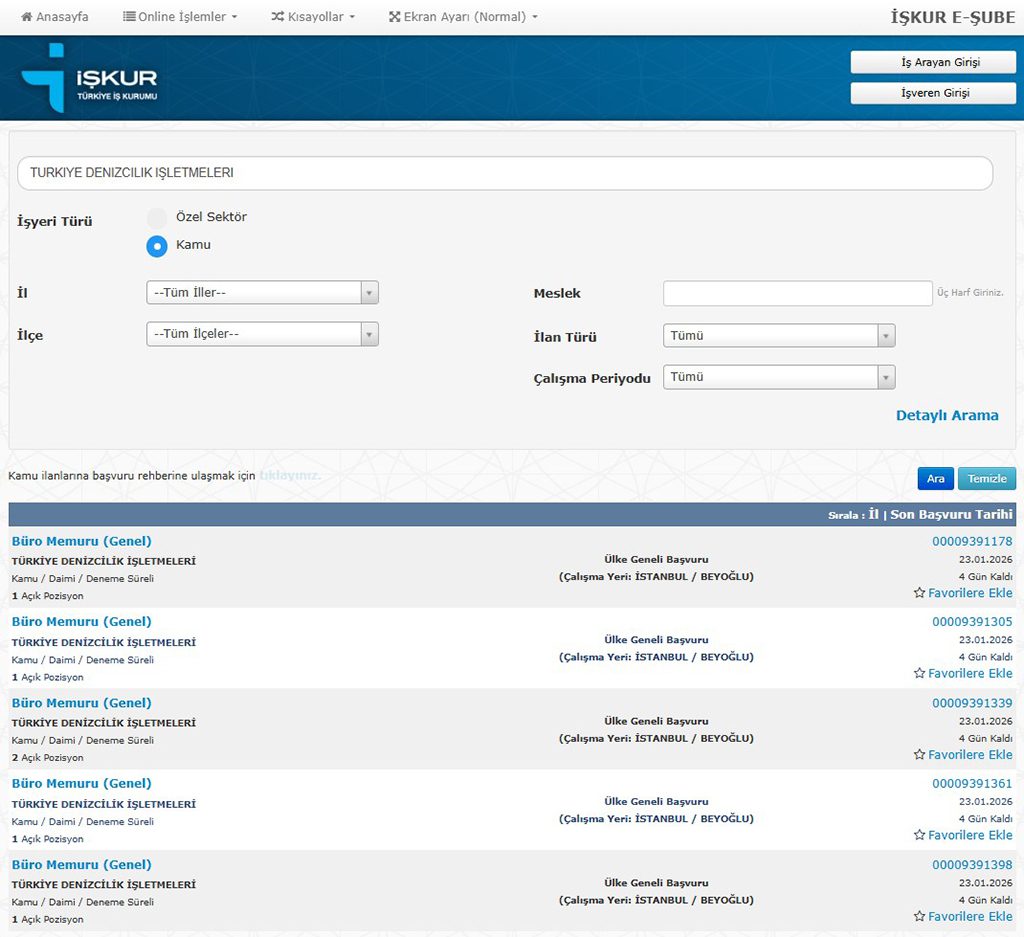Click the star icon for listing 00009391305
The image size is (1024, 937).
click(919, 674)
